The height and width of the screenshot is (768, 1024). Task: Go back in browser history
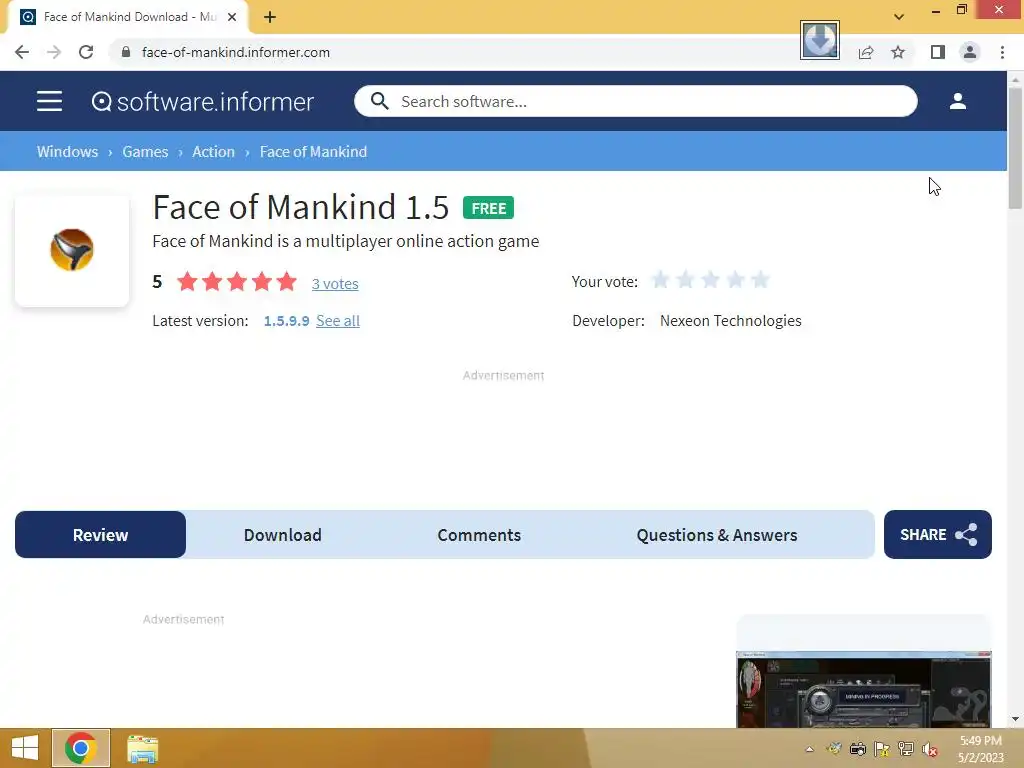(22, 52)
